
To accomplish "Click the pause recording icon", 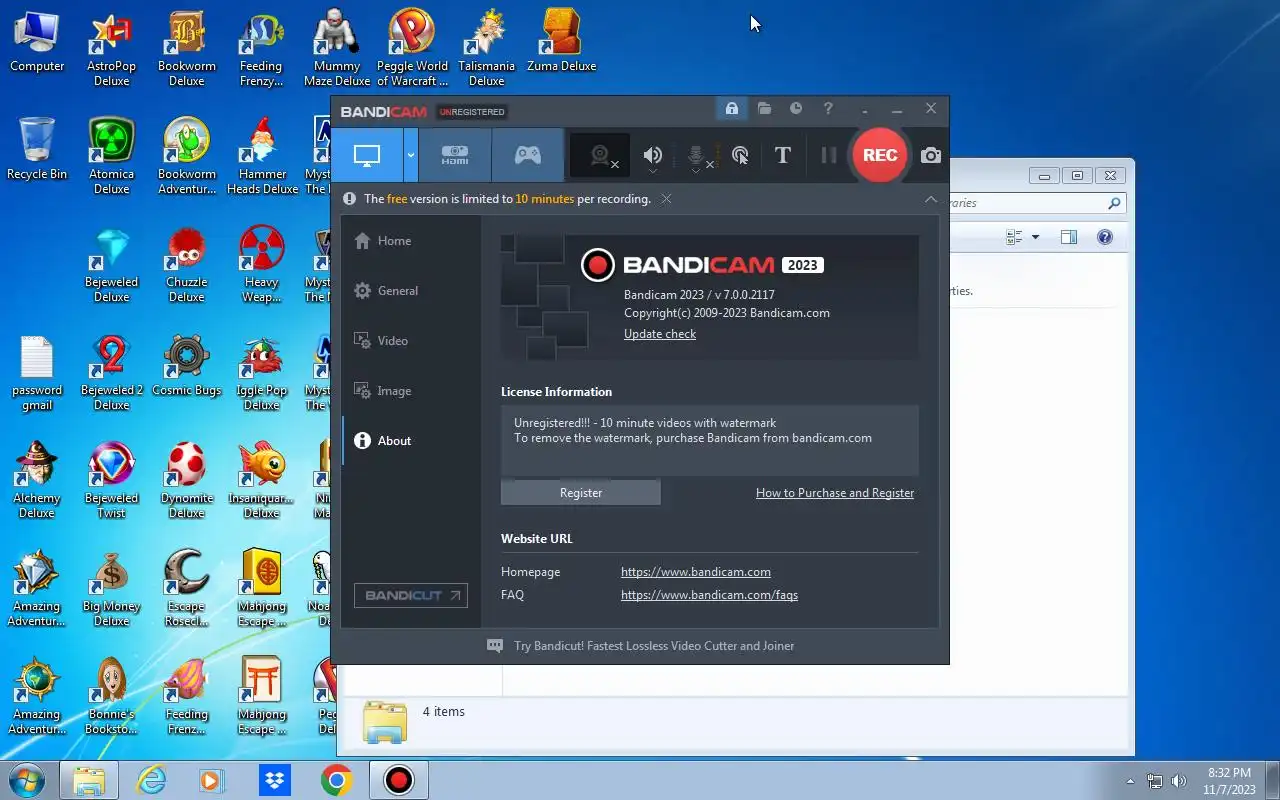I will click(828, 155).
